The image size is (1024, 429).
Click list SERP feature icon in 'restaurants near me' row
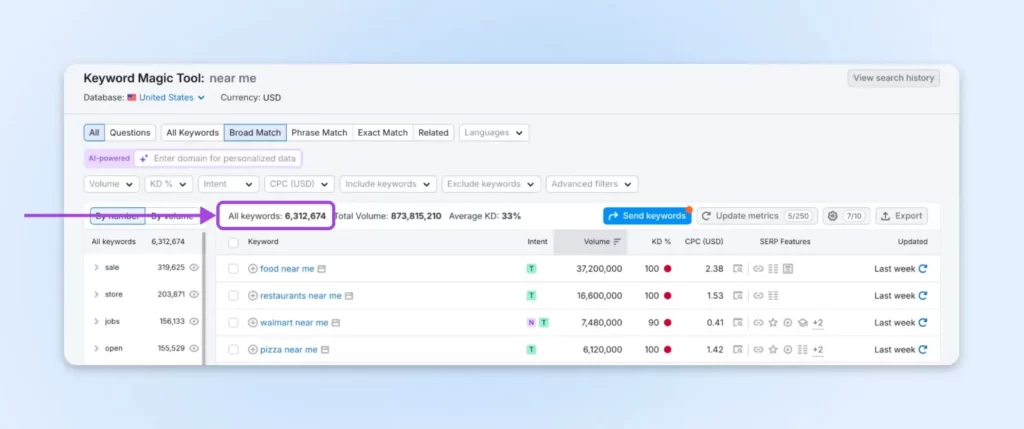click(x=773, y=296)
